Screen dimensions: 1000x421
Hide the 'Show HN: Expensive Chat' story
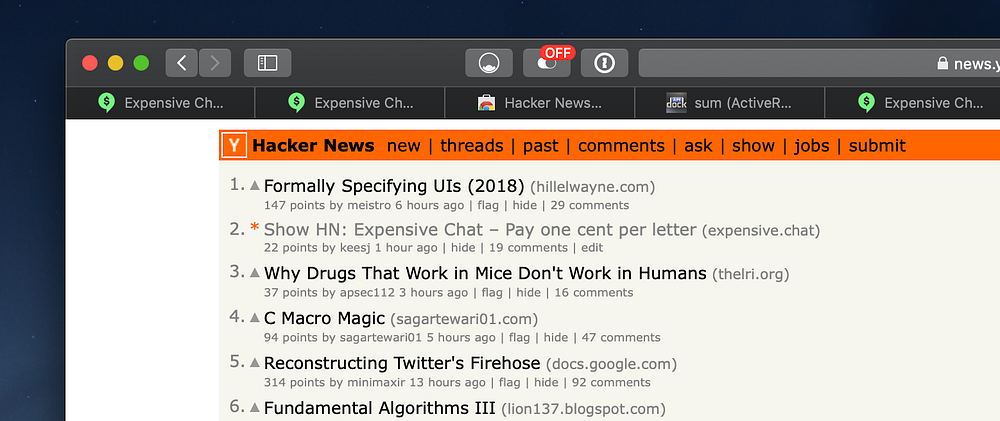point(464,247)
